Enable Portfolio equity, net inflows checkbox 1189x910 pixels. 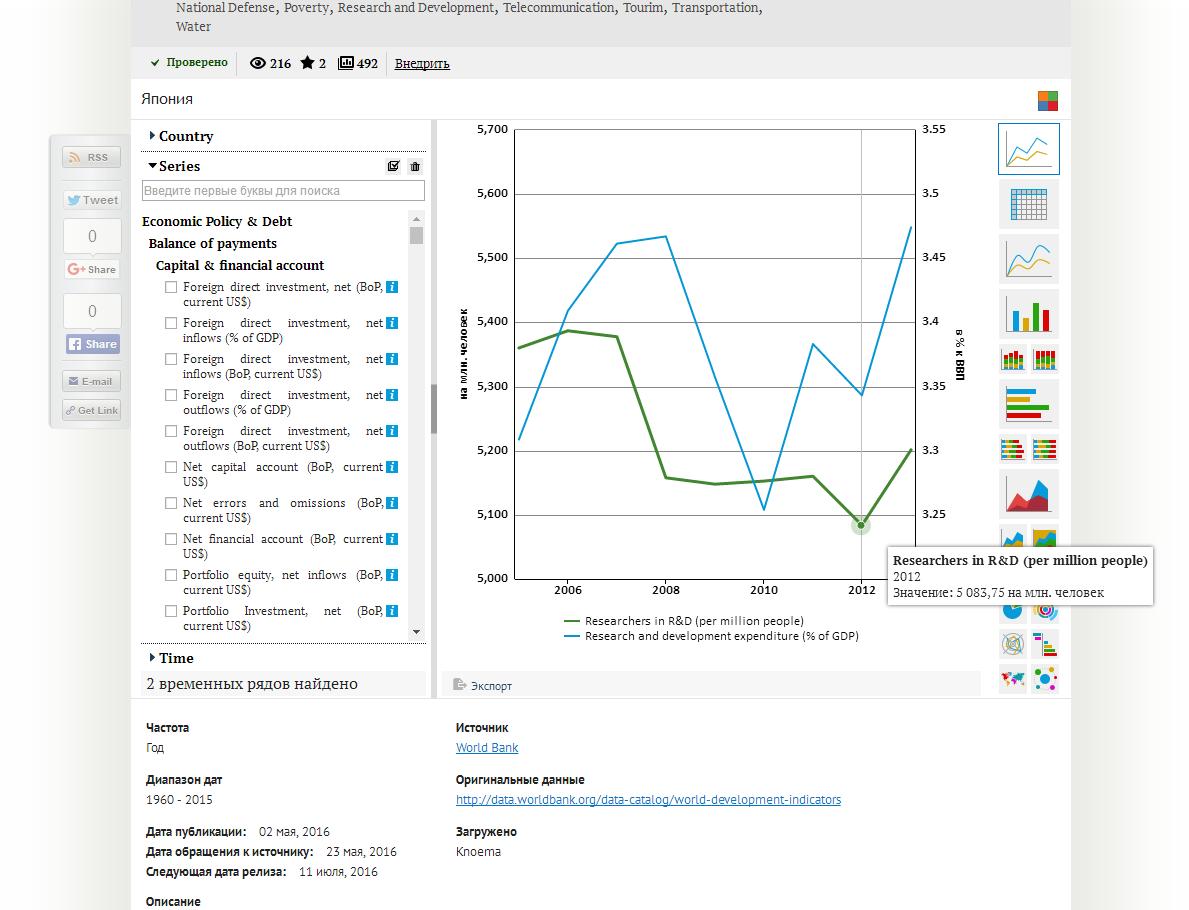pyautogui.click(x=171, y=575)
